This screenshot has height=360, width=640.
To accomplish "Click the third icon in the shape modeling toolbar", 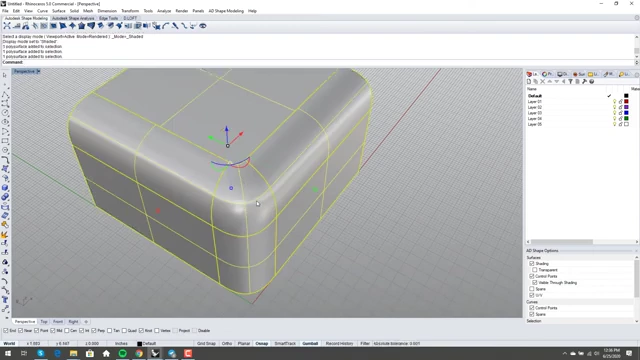I will 26,26.
